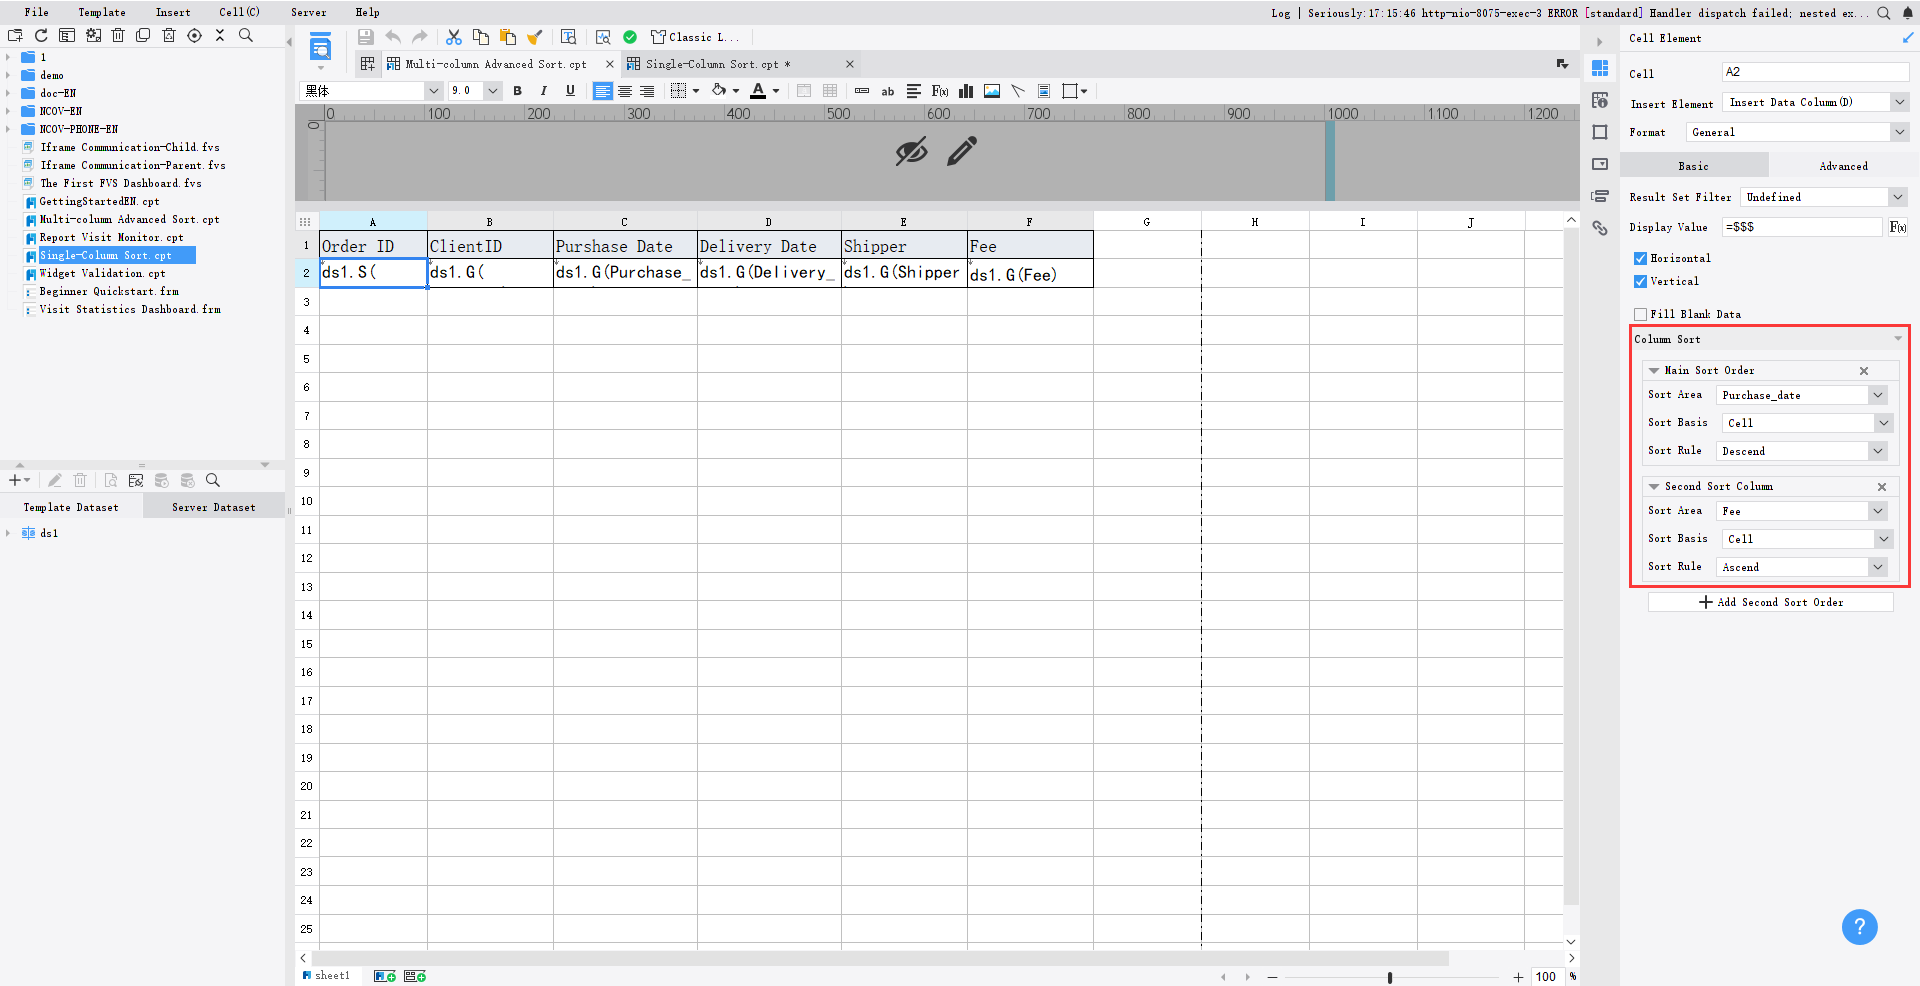Click the font color A swatch
Image resolution: width=1920 pixels, height=986 pixels.
758,91
